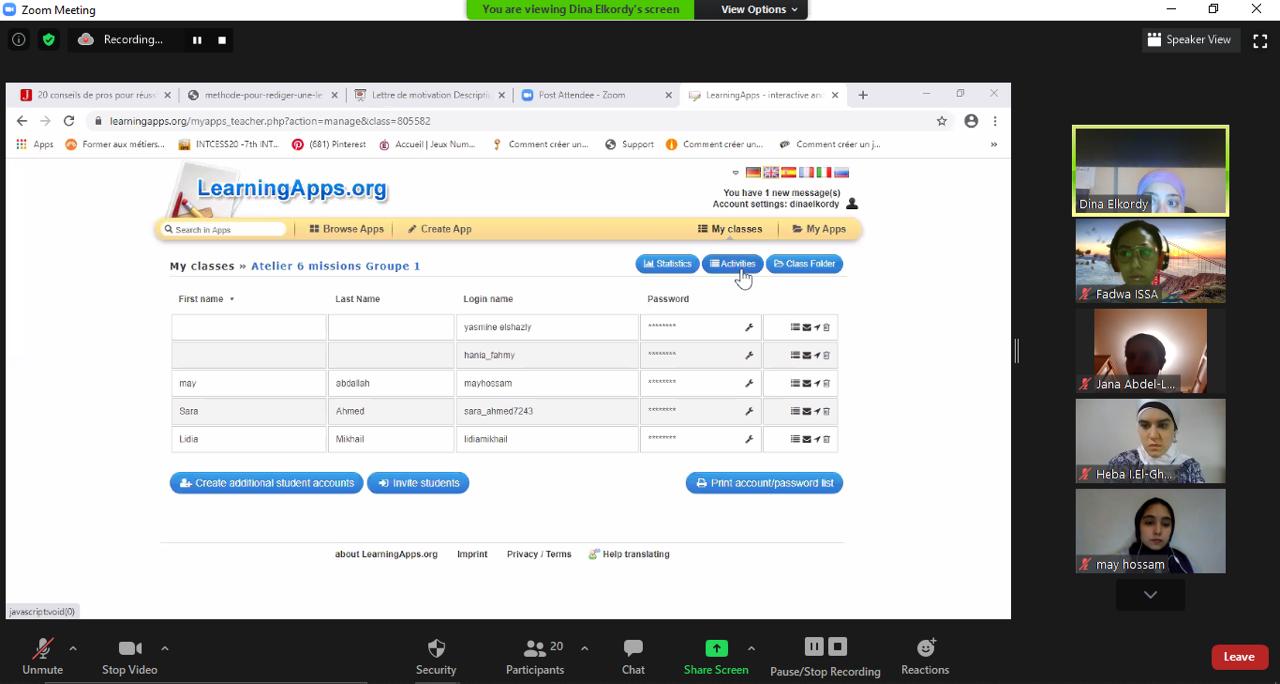Open the meeting information icon

point(18,40)
